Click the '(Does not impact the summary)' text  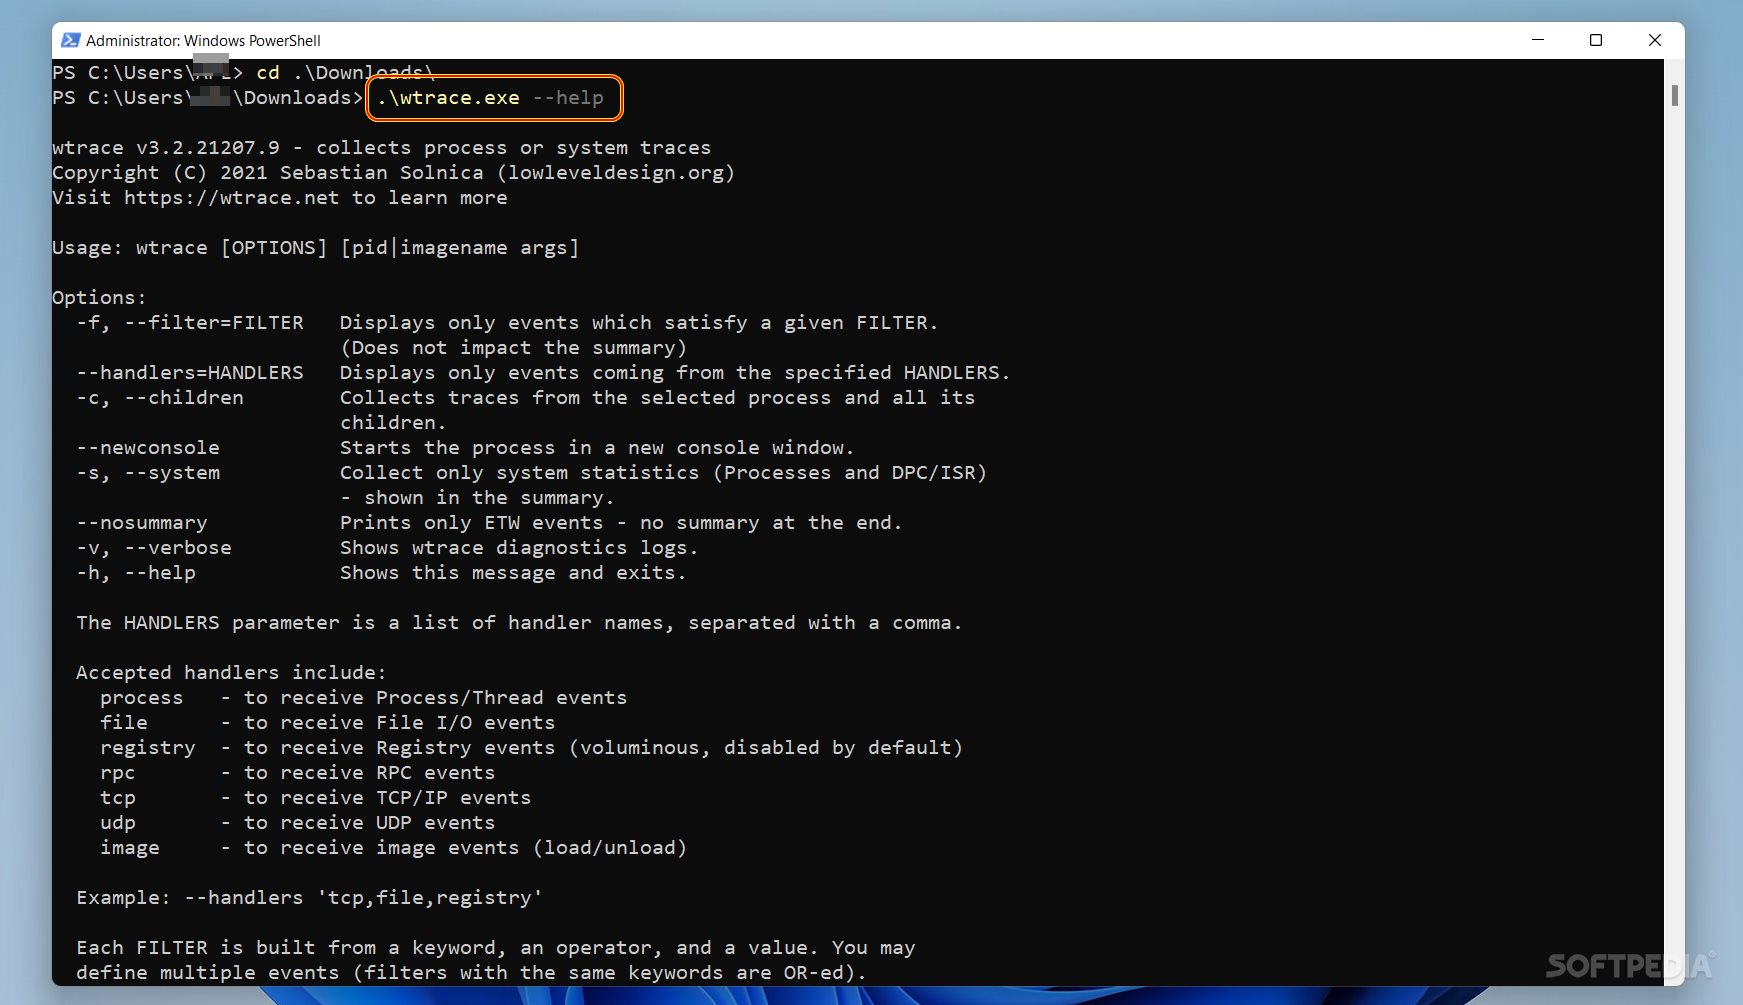tap(514, 348)
